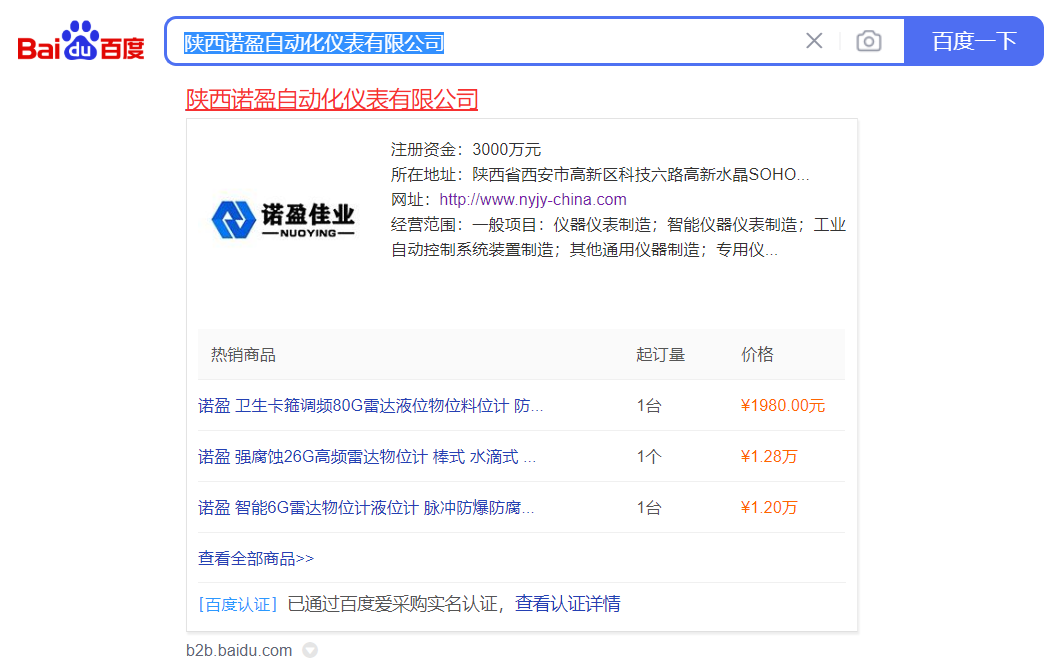Clear the search box text
The height and width of the screenshot is (671, 1060).
coord(814,41)
